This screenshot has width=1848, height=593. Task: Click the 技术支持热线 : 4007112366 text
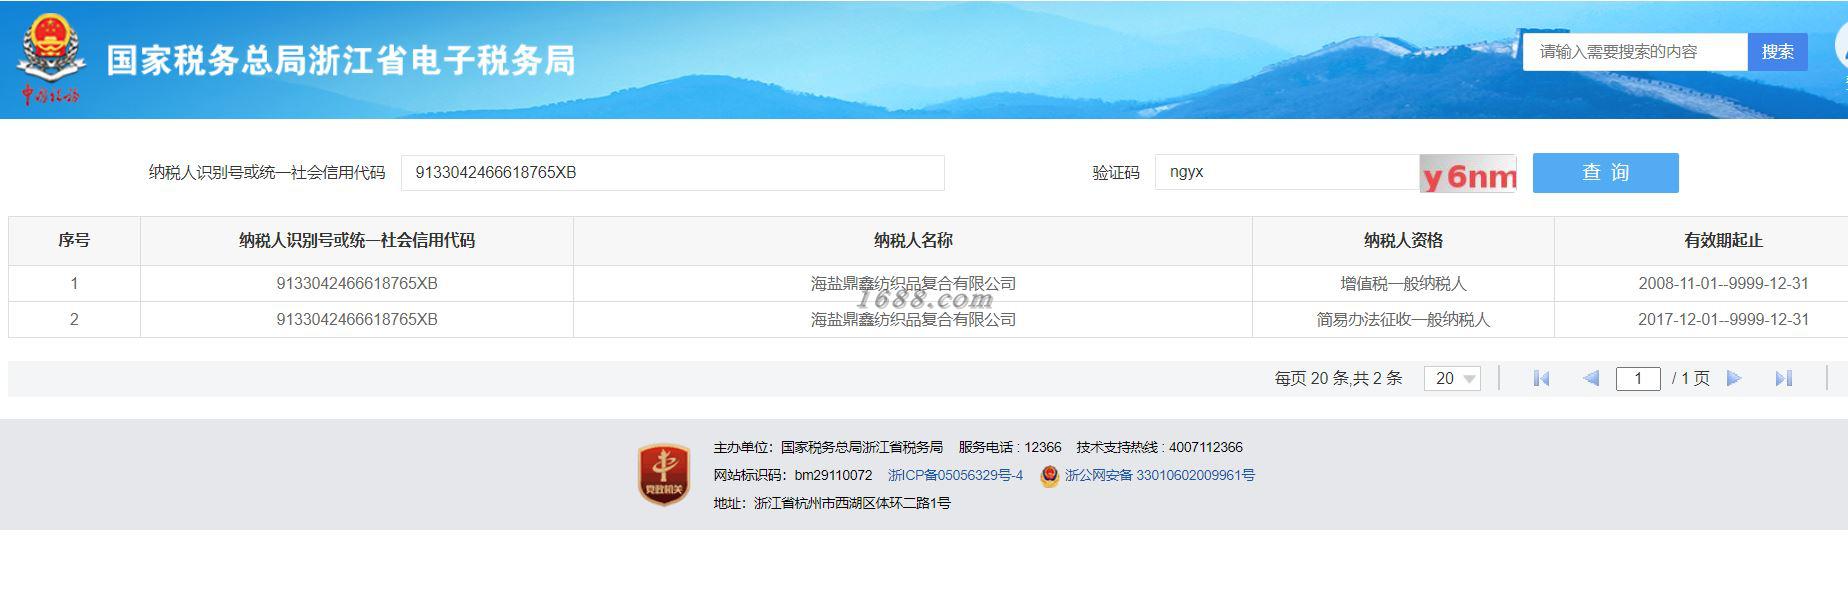[x=1159, y=447]
